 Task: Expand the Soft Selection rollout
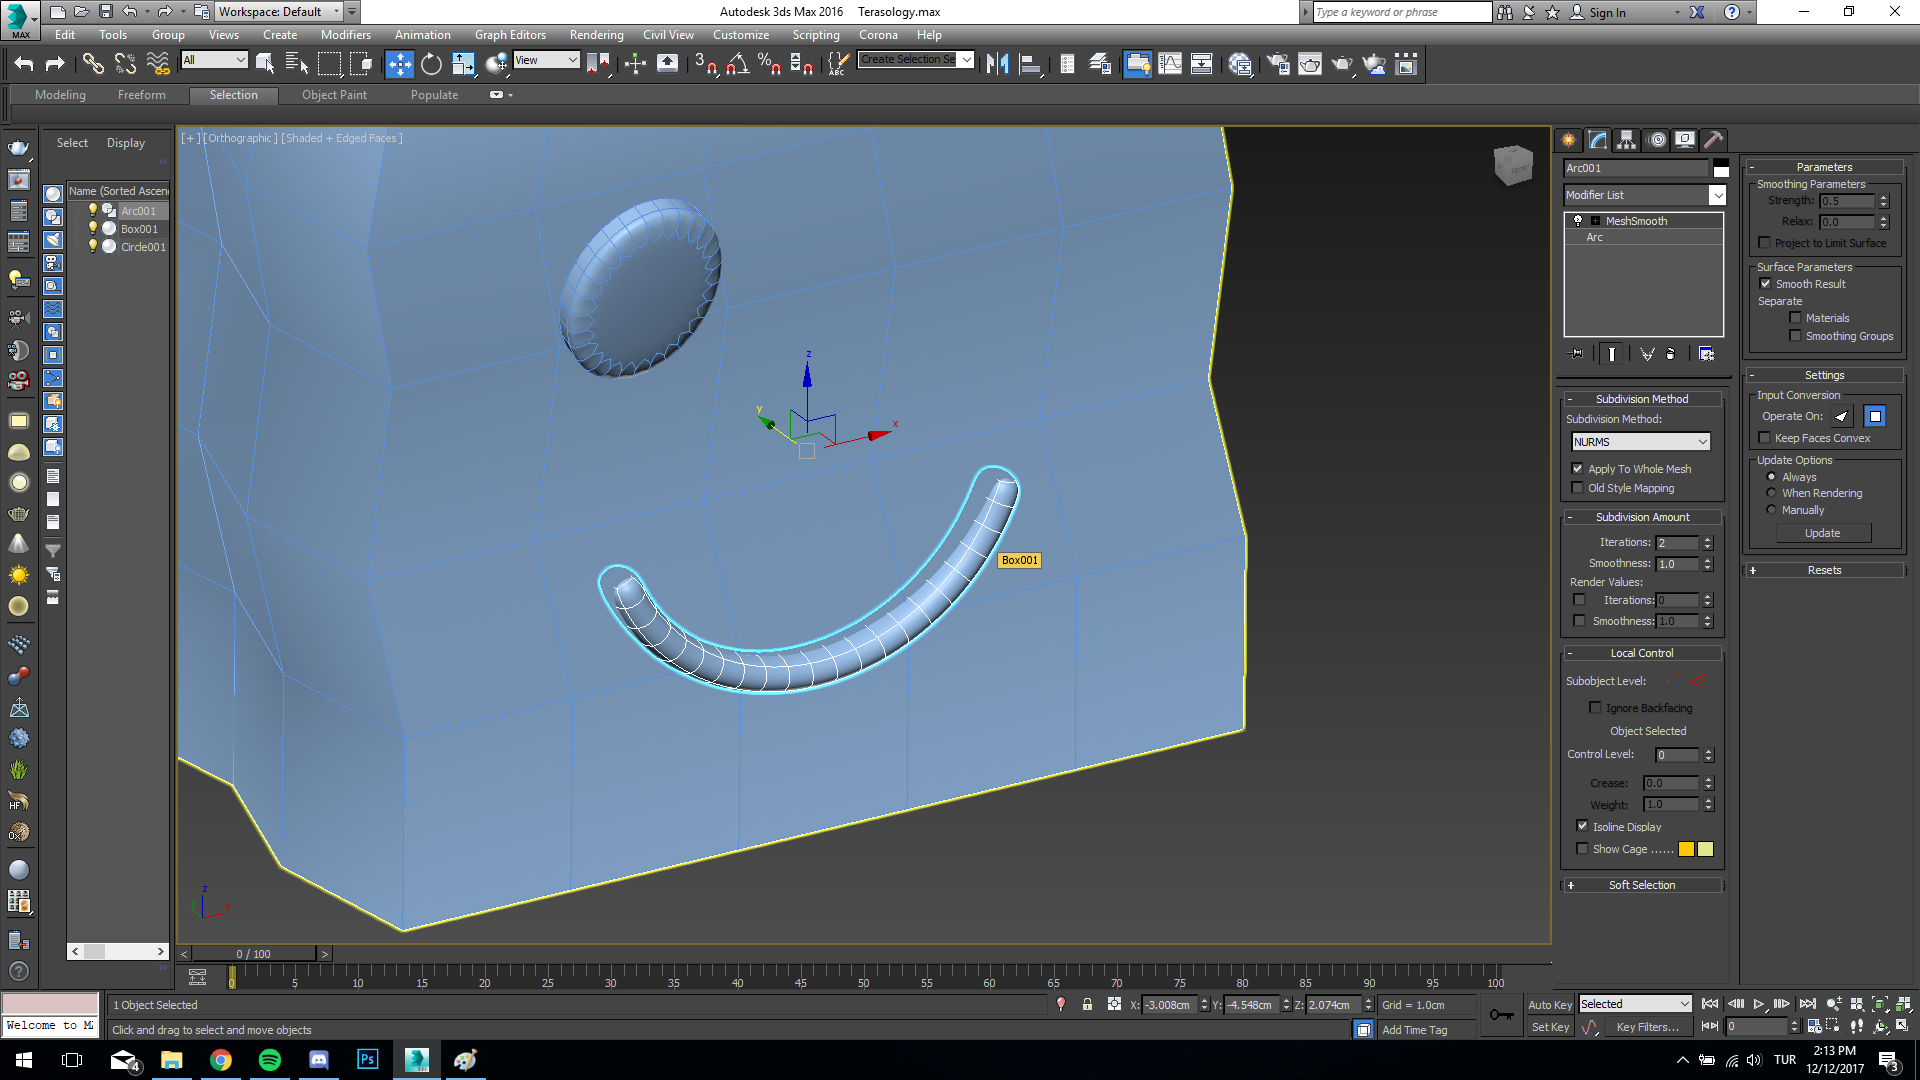tap(1641, 885)
